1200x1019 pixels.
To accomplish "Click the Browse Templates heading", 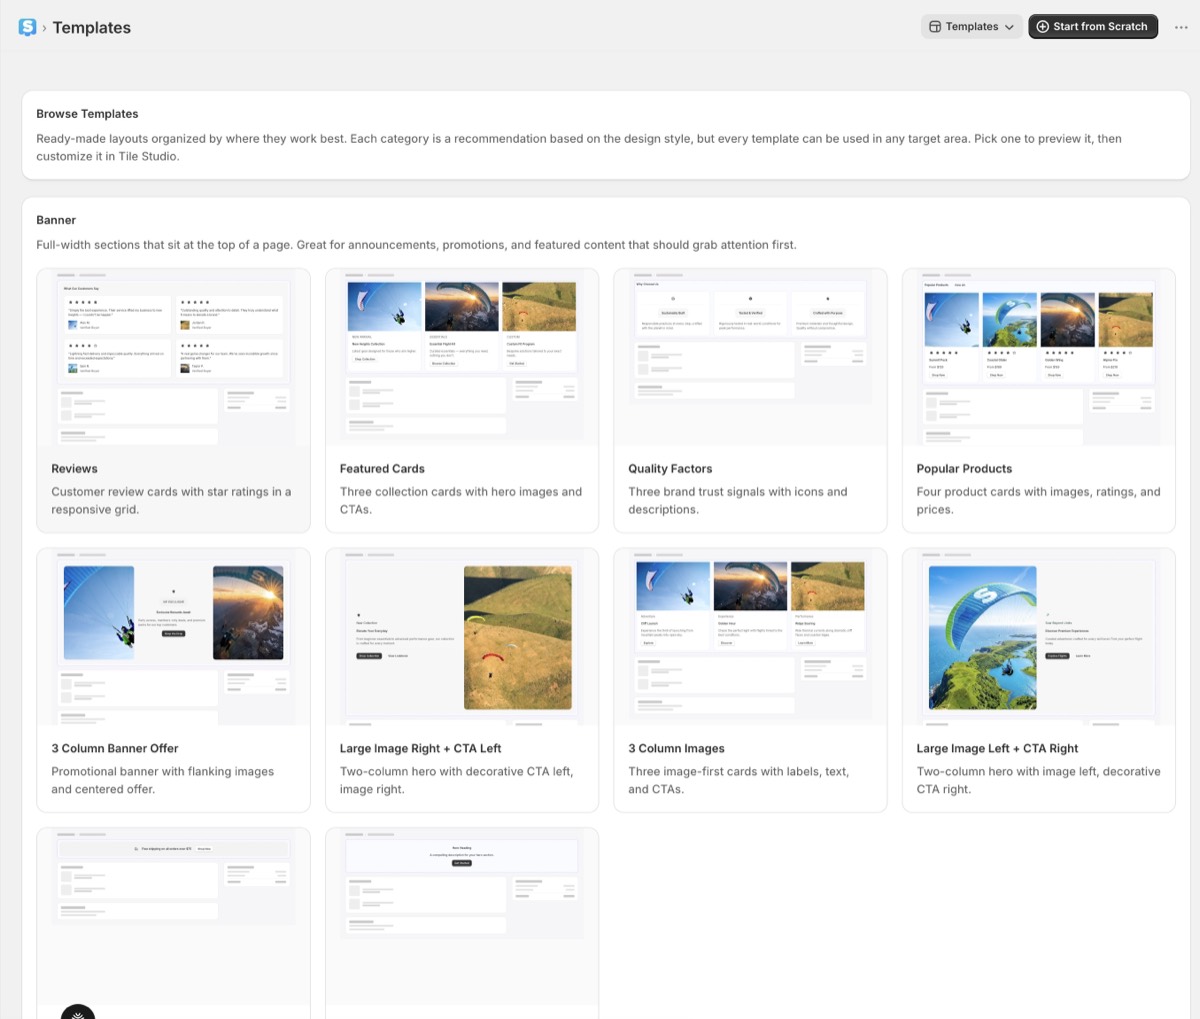I will (x=87, y=114).
